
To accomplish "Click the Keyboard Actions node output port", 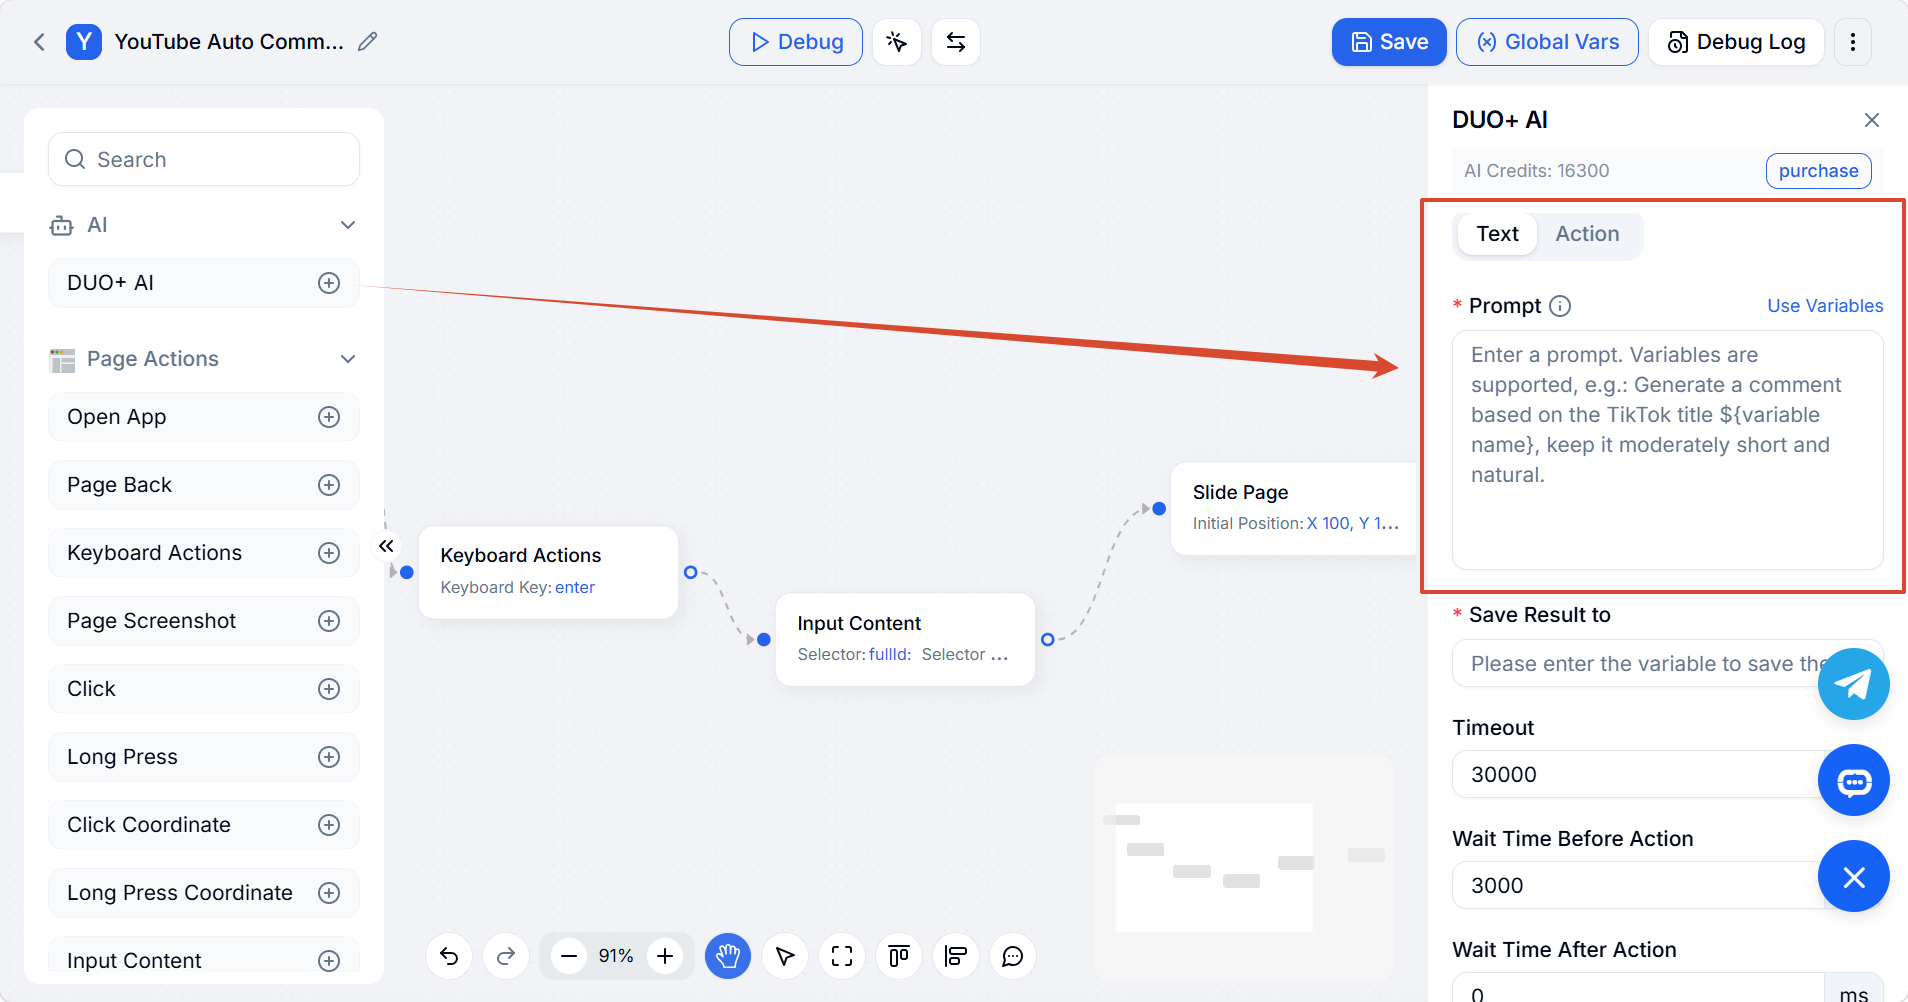I will (x=690, y=572).
